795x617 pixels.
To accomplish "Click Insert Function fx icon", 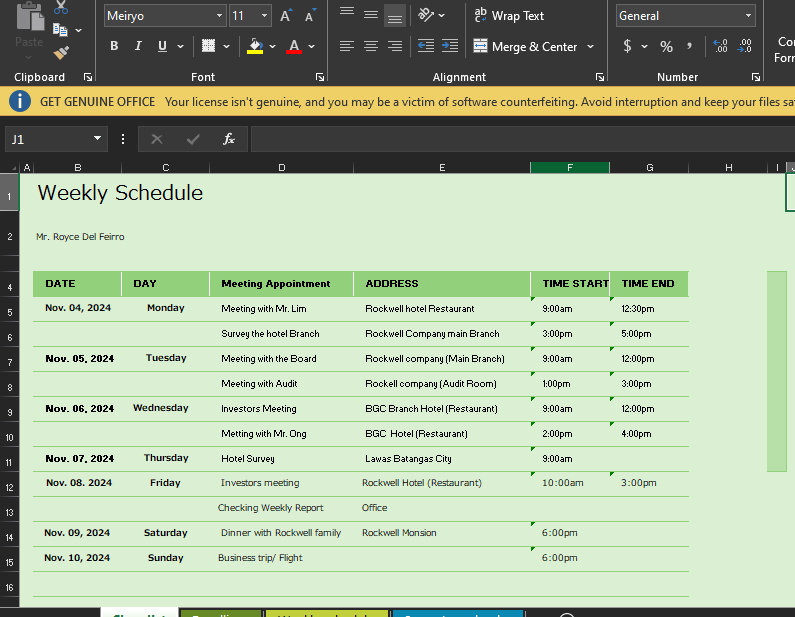I will point(229,139).
